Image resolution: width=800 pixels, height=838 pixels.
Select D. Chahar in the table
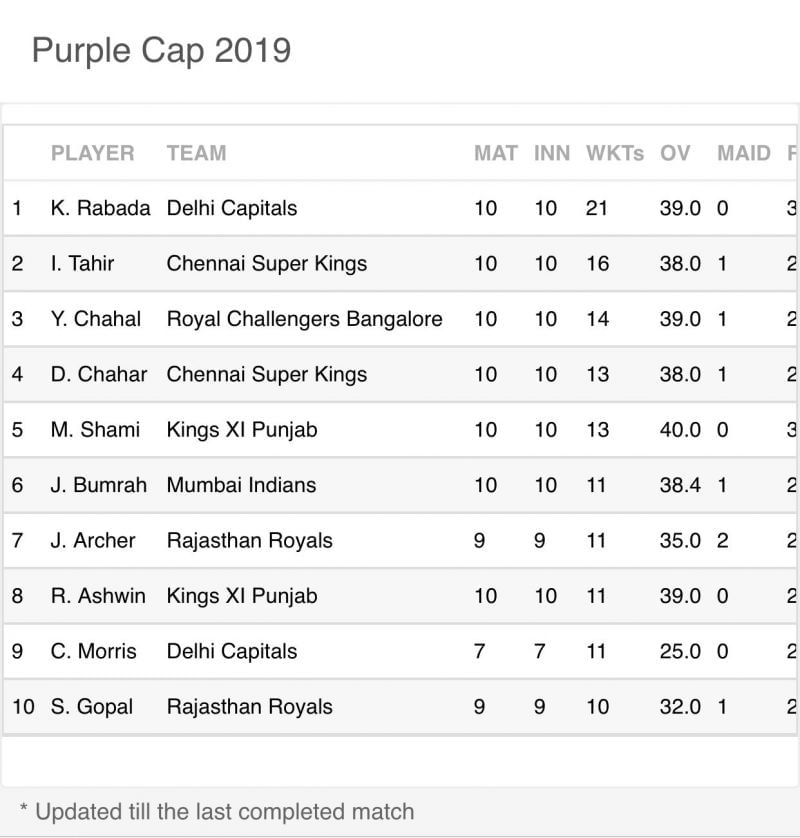(x=98, y=374)
